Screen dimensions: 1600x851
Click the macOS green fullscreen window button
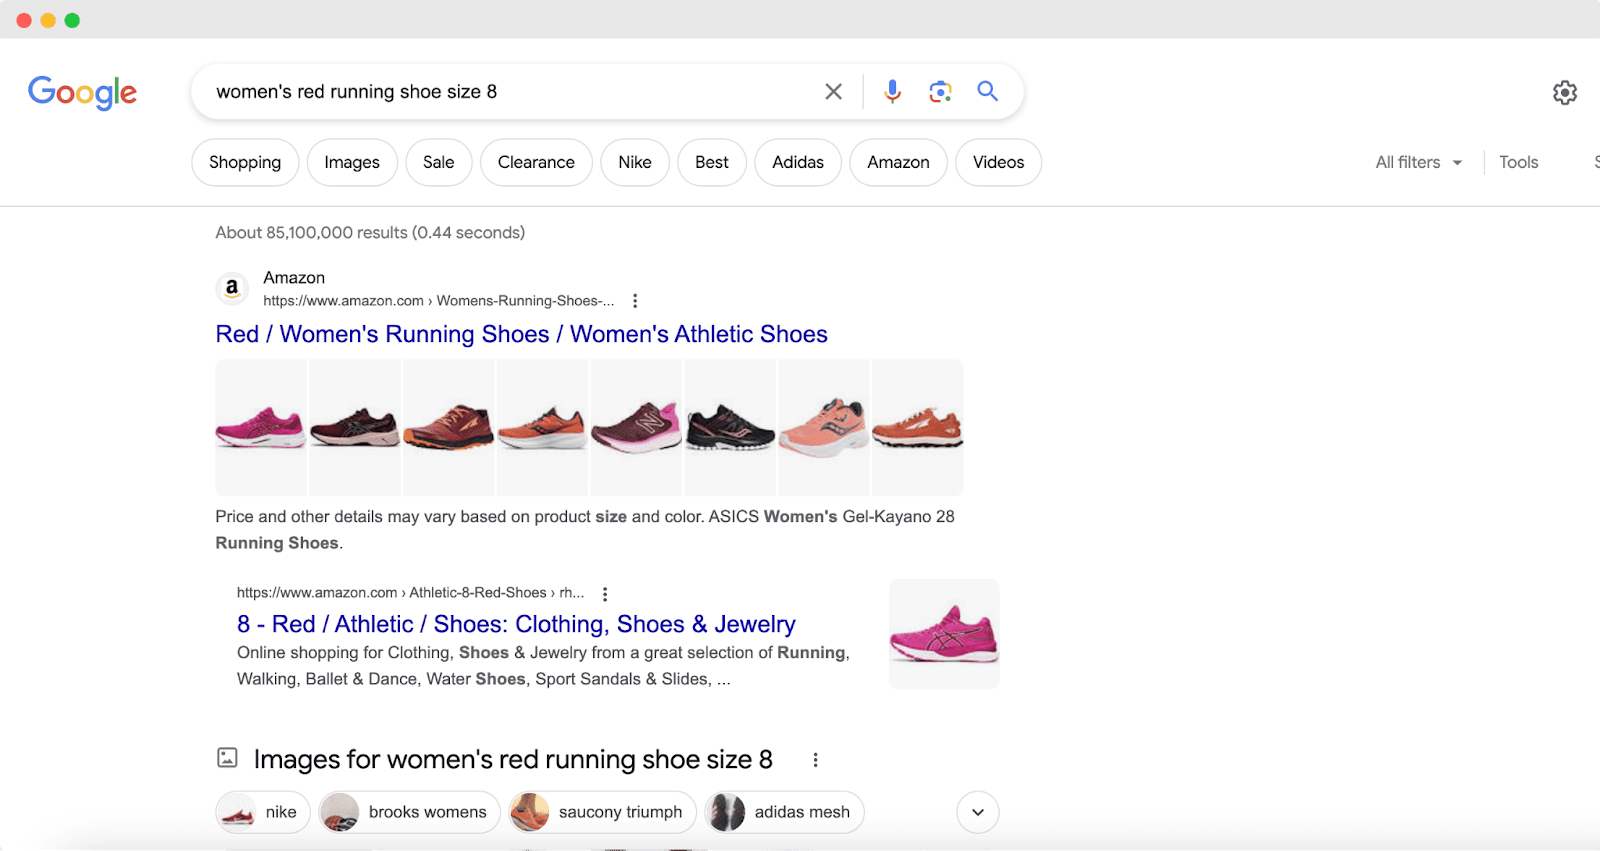coord(72,20)
